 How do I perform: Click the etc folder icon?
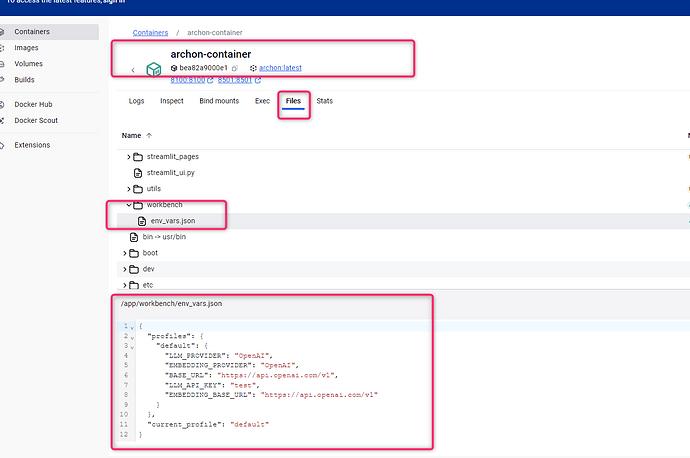[134, 285]
